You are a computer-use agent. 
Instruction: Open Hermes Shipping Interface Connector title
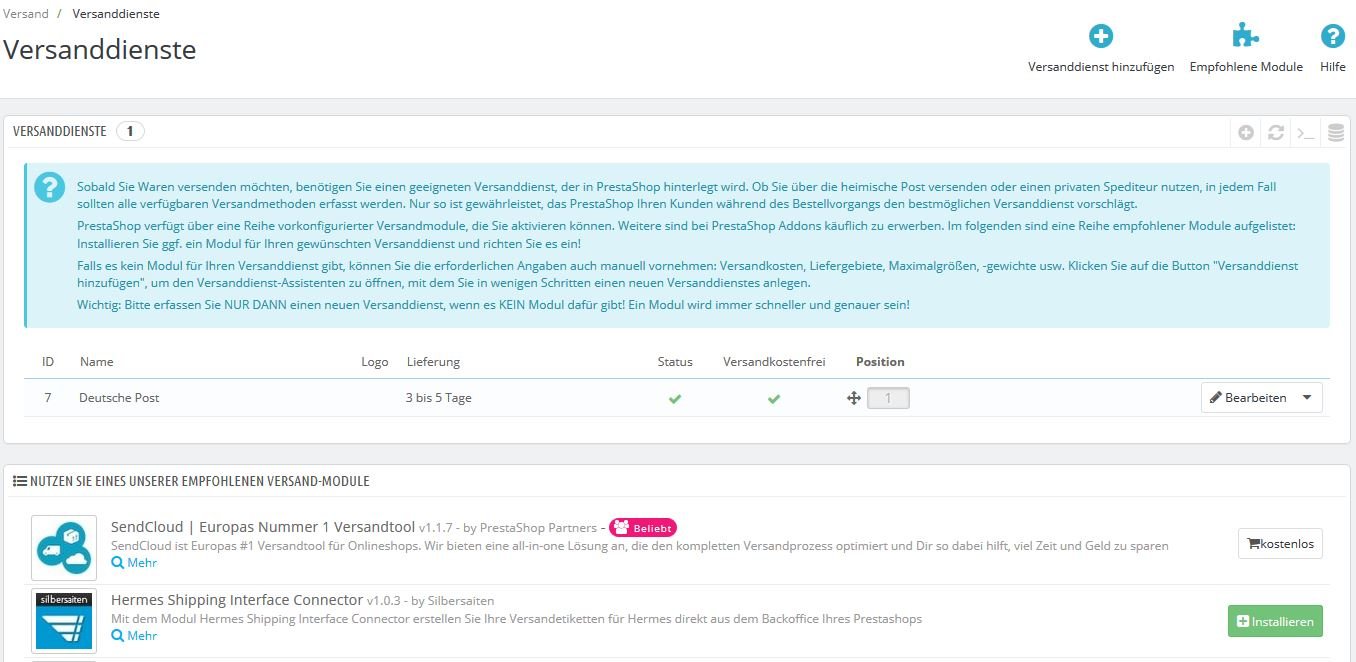pyautogui.click(x=236, y=600)
